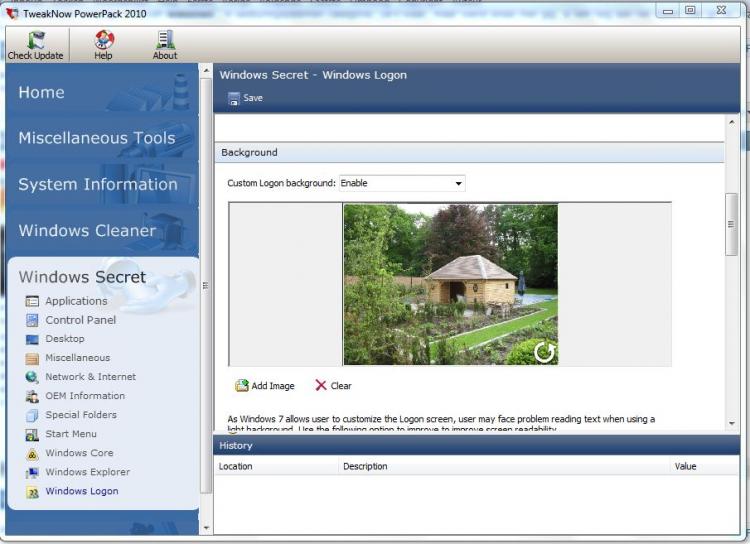Open Help via lifebuoy icon
Screen dimensions: 750x544
[104, 40]
